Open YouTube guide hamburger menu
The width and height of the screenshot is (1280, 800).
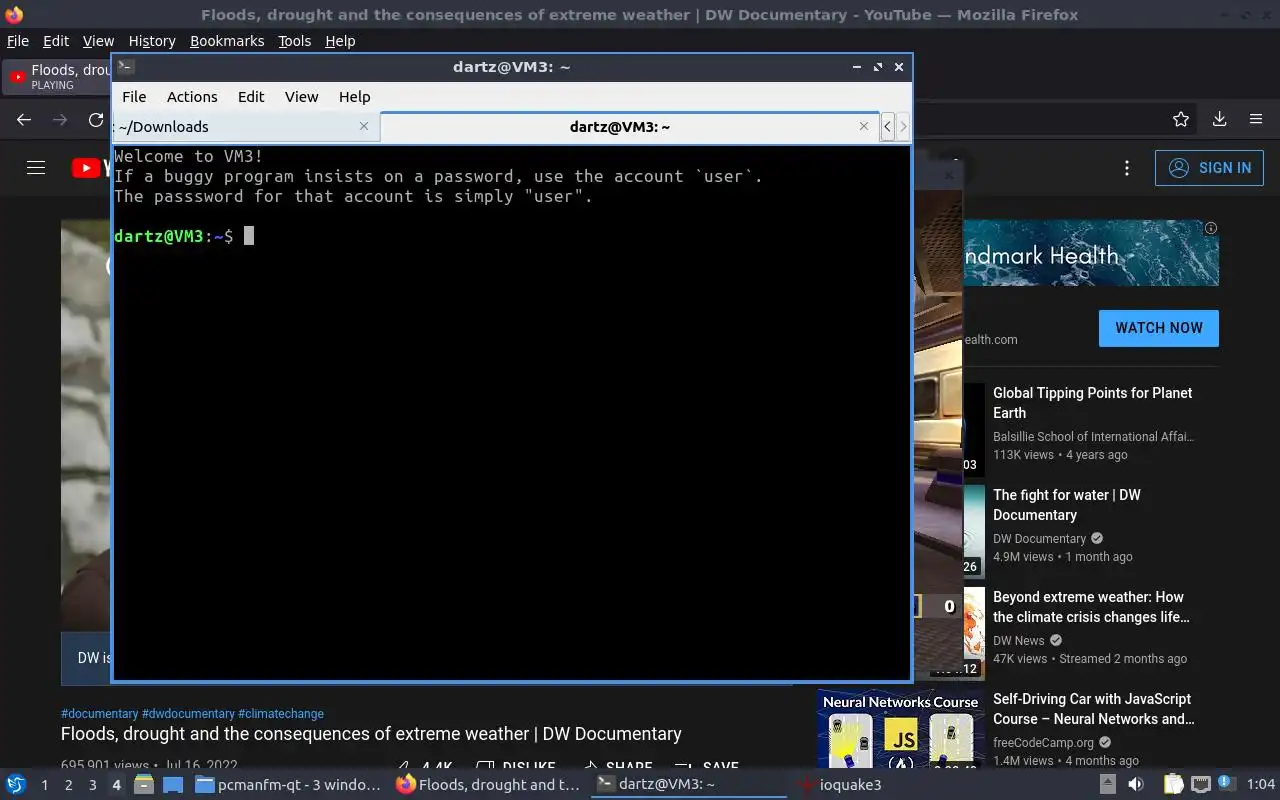(x=36, y=168)
